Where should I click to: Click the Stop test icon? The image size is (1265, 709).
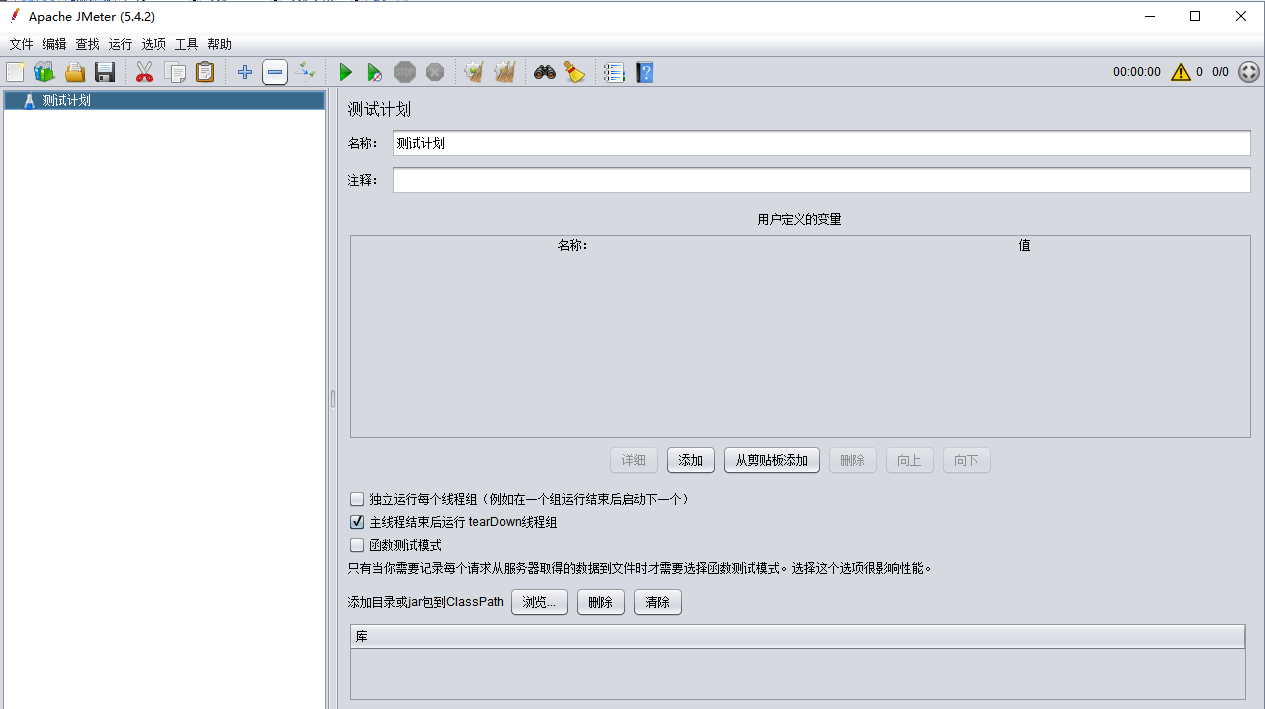tap(405, 72)
